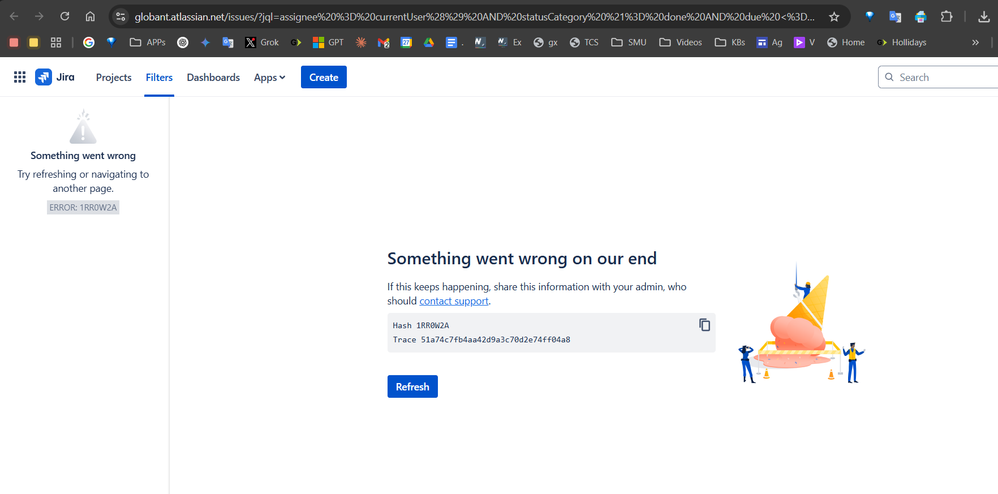Click the Jira logo
Viewport: 998px width, 494px height.
55,77
